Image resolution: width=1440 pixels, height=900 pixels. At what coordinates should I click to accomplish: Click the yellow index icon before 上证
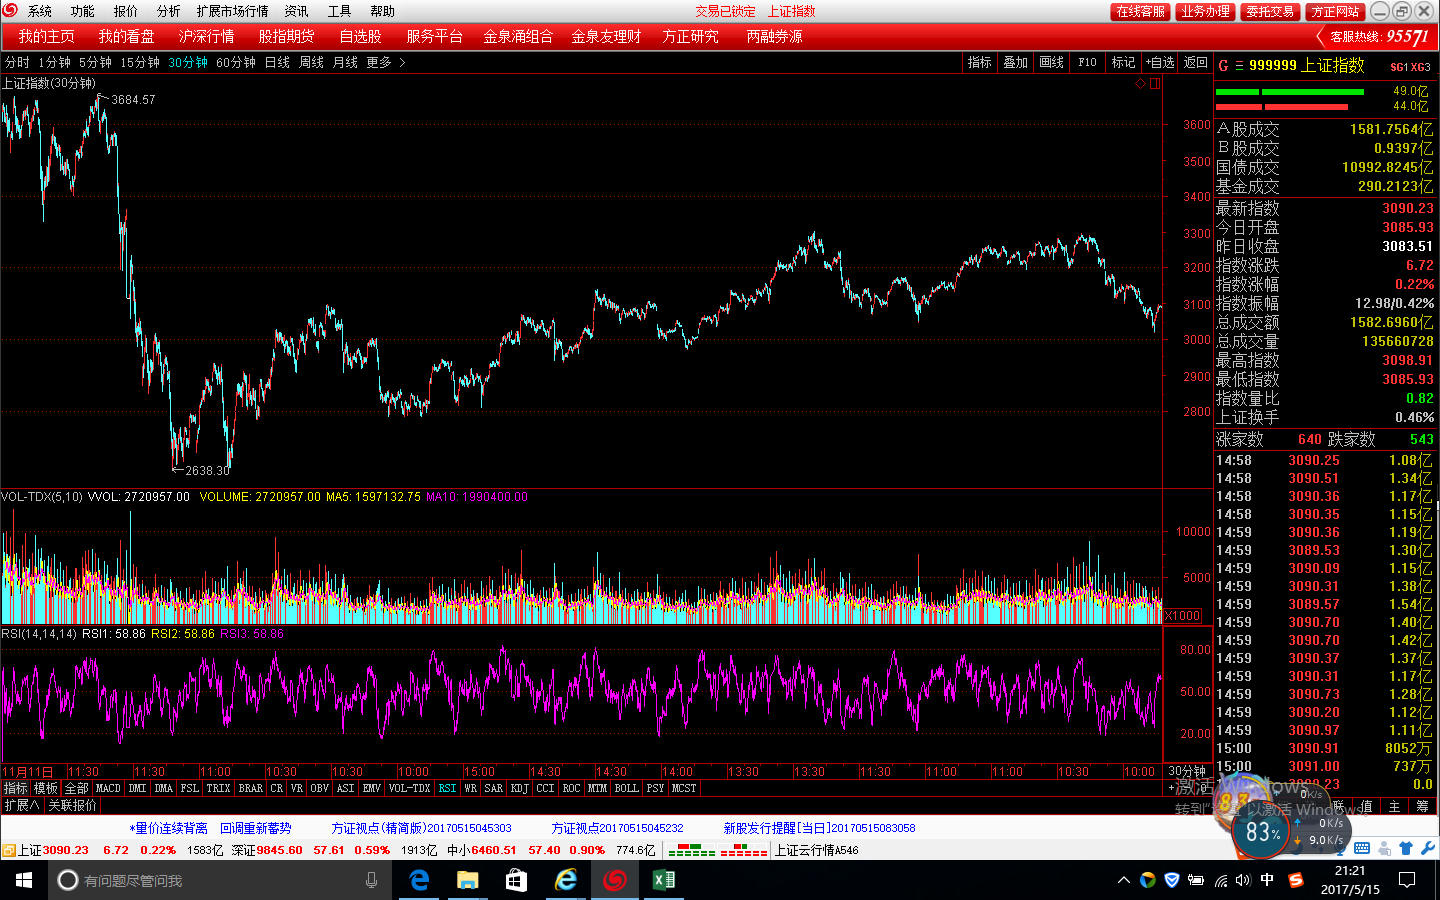[8, 850]
